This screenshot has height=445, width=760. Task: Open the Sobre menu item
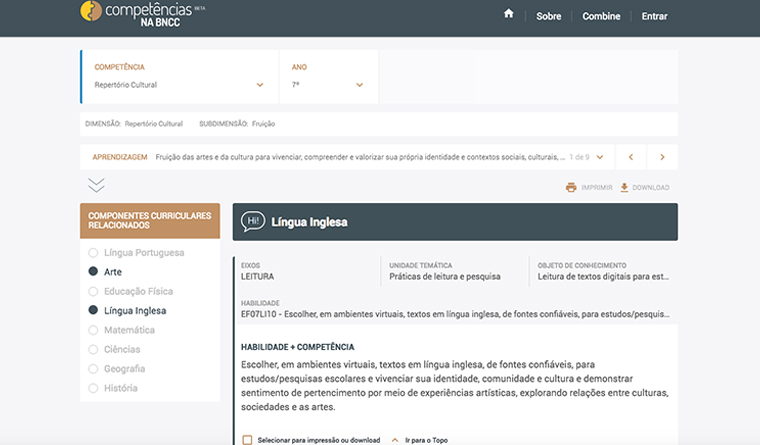548,16
